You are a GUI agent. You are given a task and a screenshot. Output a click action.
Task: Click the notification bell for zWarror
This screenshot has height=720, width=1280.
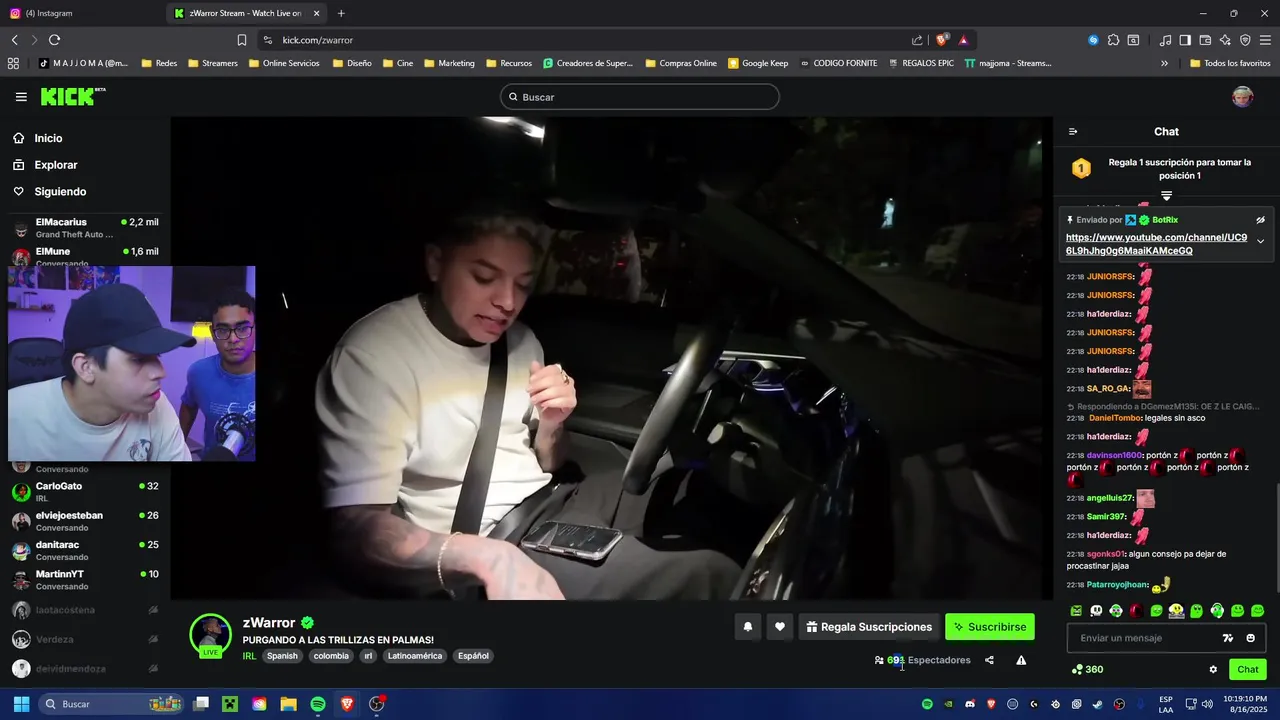tap(747, 627)
